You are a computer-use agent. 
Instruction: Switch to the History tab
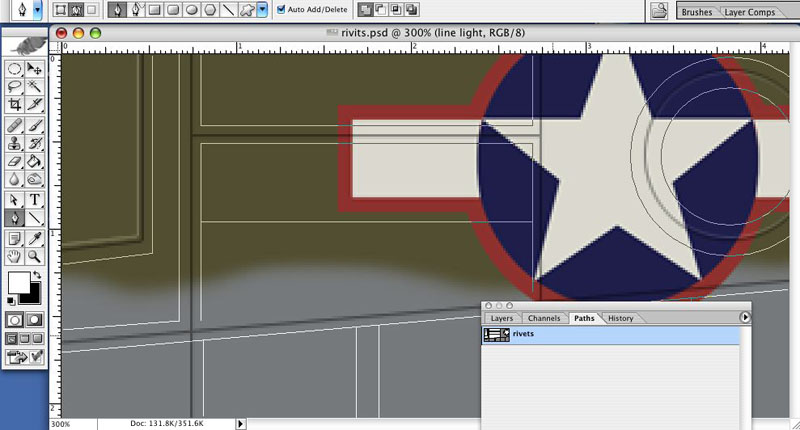pyautogui.click(x=620, y=318)
